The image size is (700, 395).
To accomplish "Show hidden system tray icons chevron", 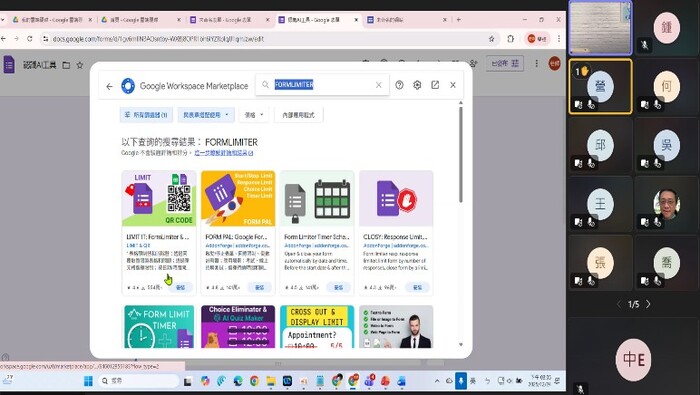I will pyautogui.click(x=437, y=381).
